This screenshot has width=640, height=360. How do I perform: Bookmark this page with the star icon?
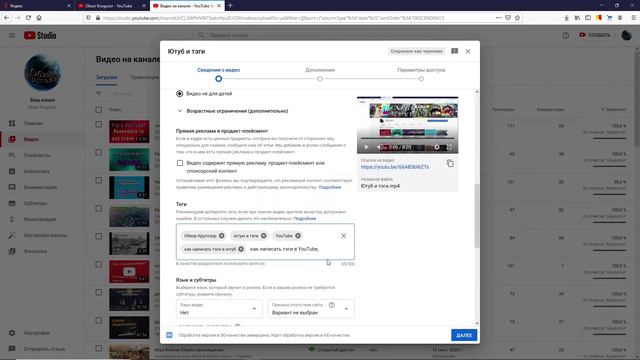pos(518,18)
